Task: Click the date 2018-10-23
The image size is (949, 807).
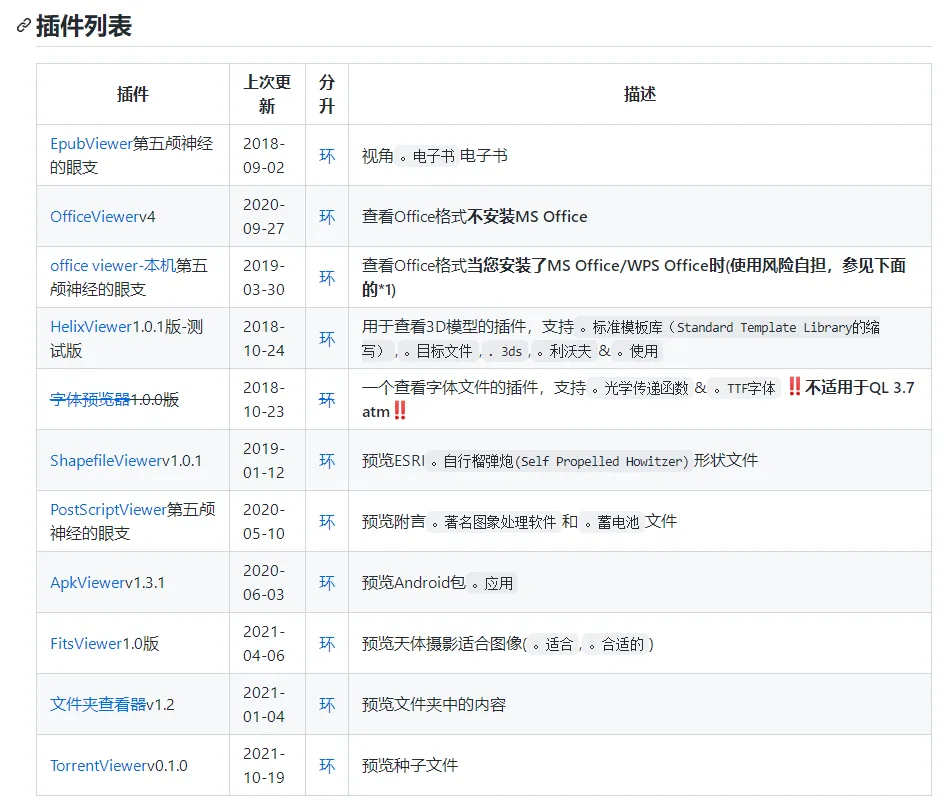Action: [264, 400]
